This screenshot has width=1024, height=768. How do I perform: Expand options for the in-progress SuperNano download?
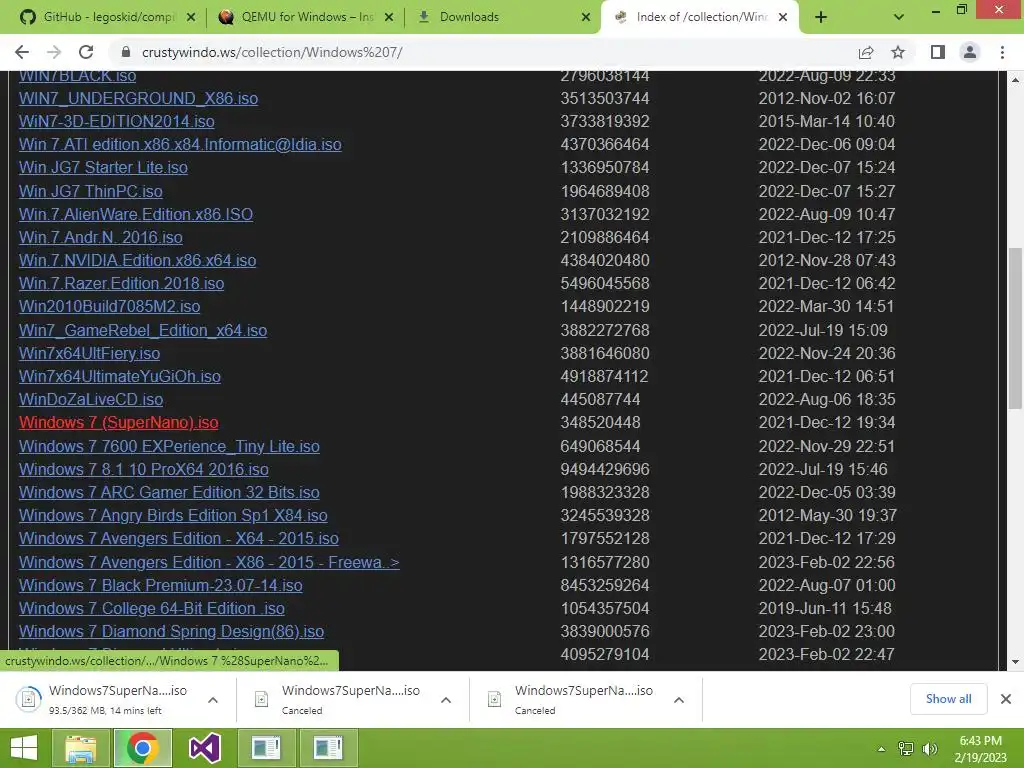[213, 700]
